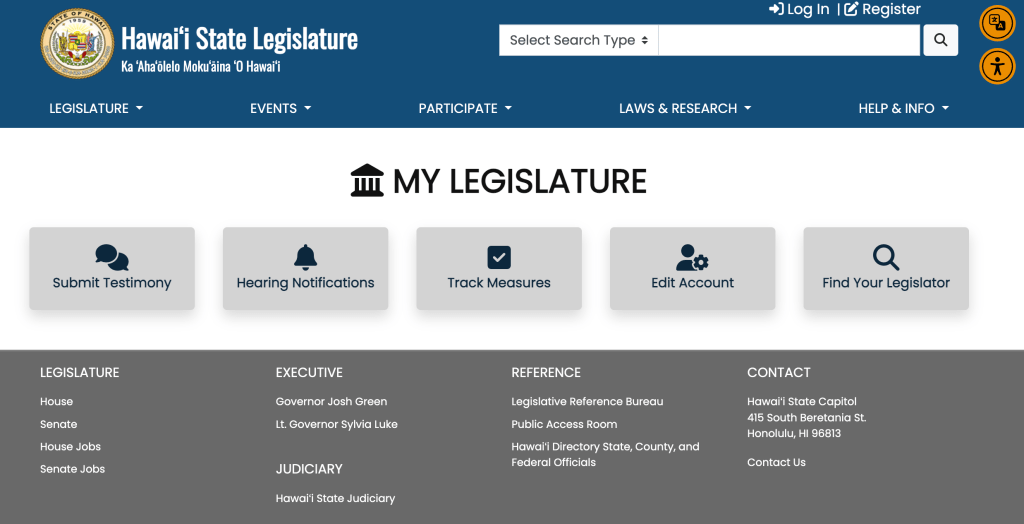Visit the Lt. Governor Sylvia Luke link
Screen dimensions: 1024x524
click(x=336, y=424)
